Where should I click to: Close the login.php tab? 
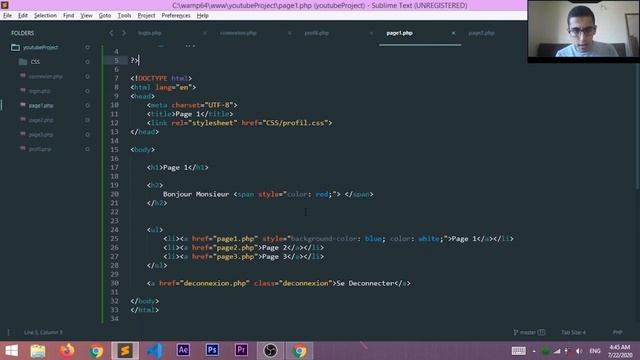click(205, 33)
